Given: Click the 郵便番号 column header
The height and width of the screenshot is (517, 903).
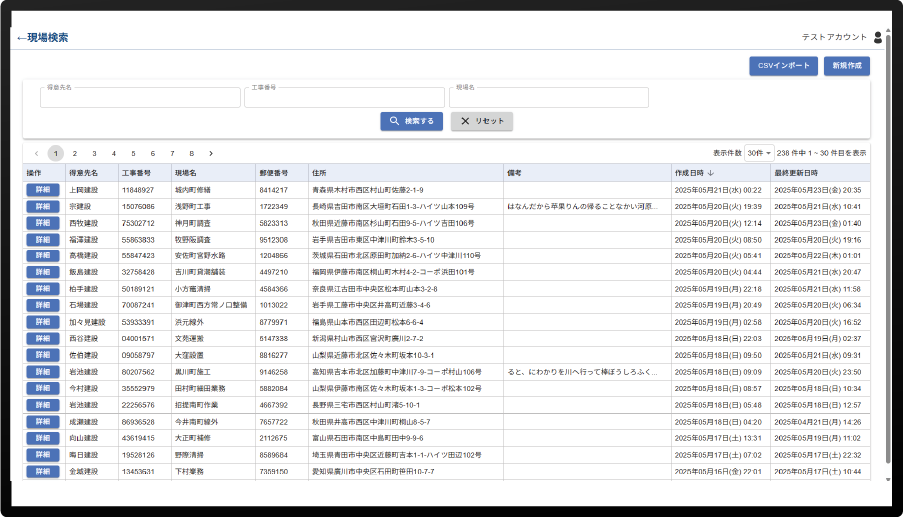Looking at the screenshot, I should [273, 173].
